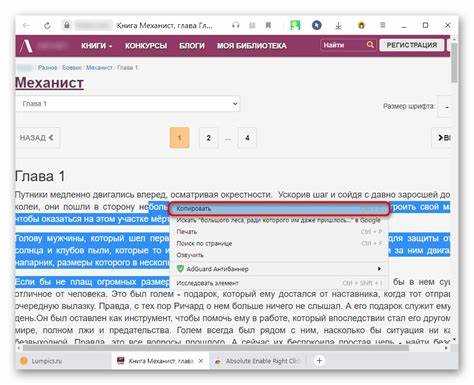Screen dimensions: 474x385
Task: Close the Книга Механист tab
Action: 201,361
